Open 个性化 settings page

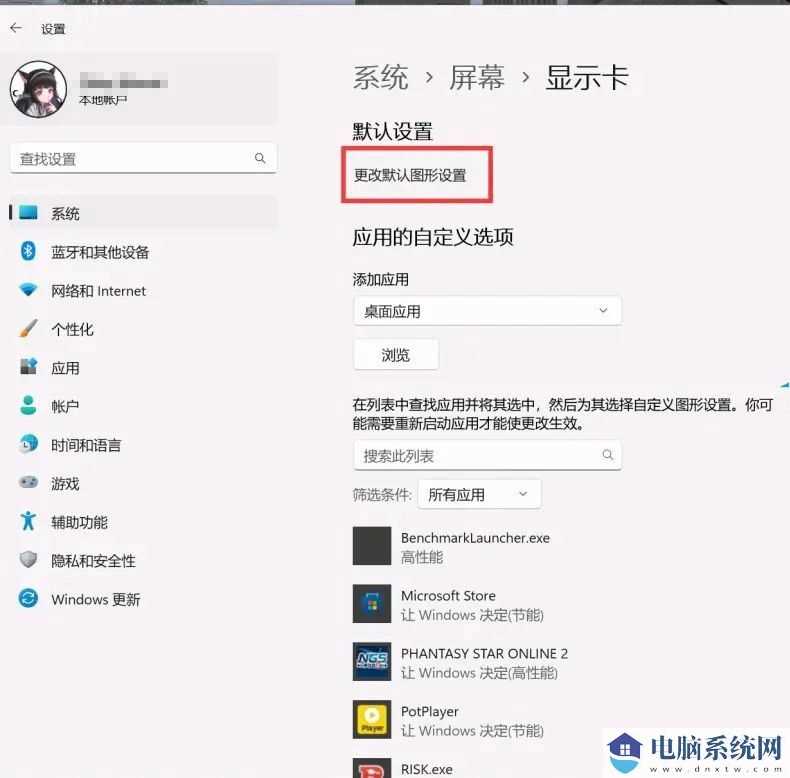(143, 329)
